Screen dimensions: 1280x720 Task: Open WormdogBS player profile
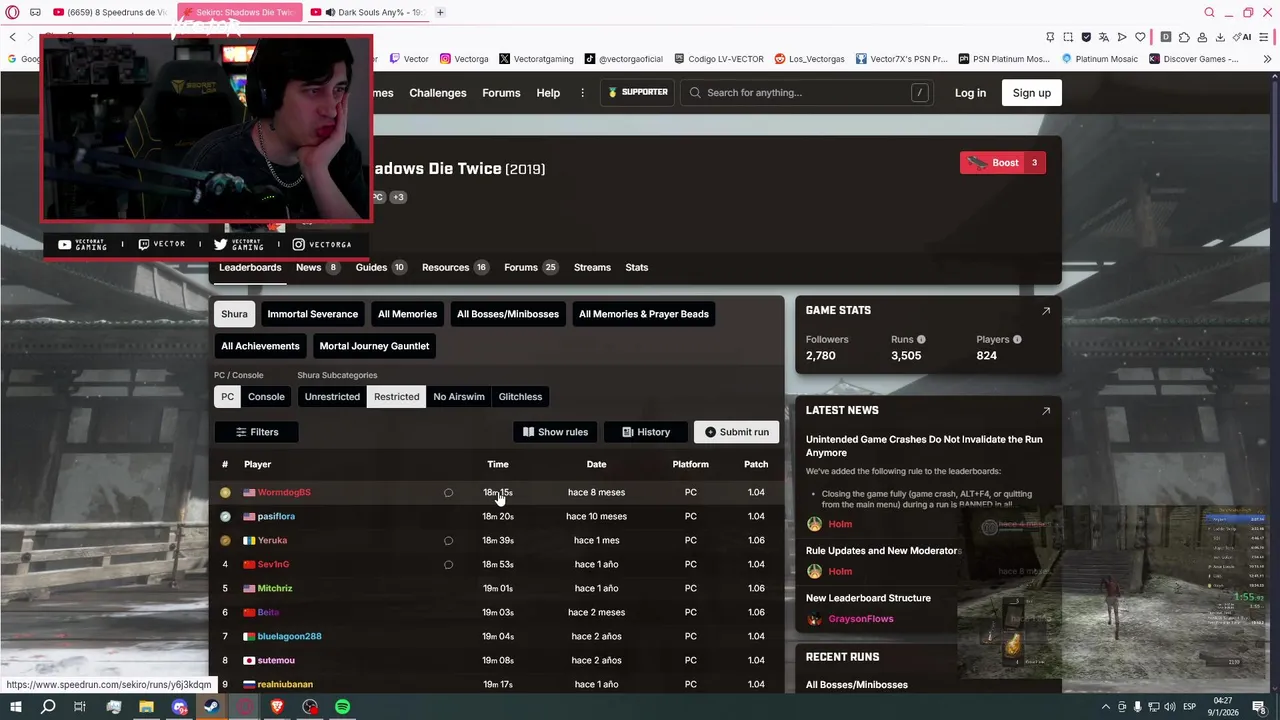tap(284, 492)
